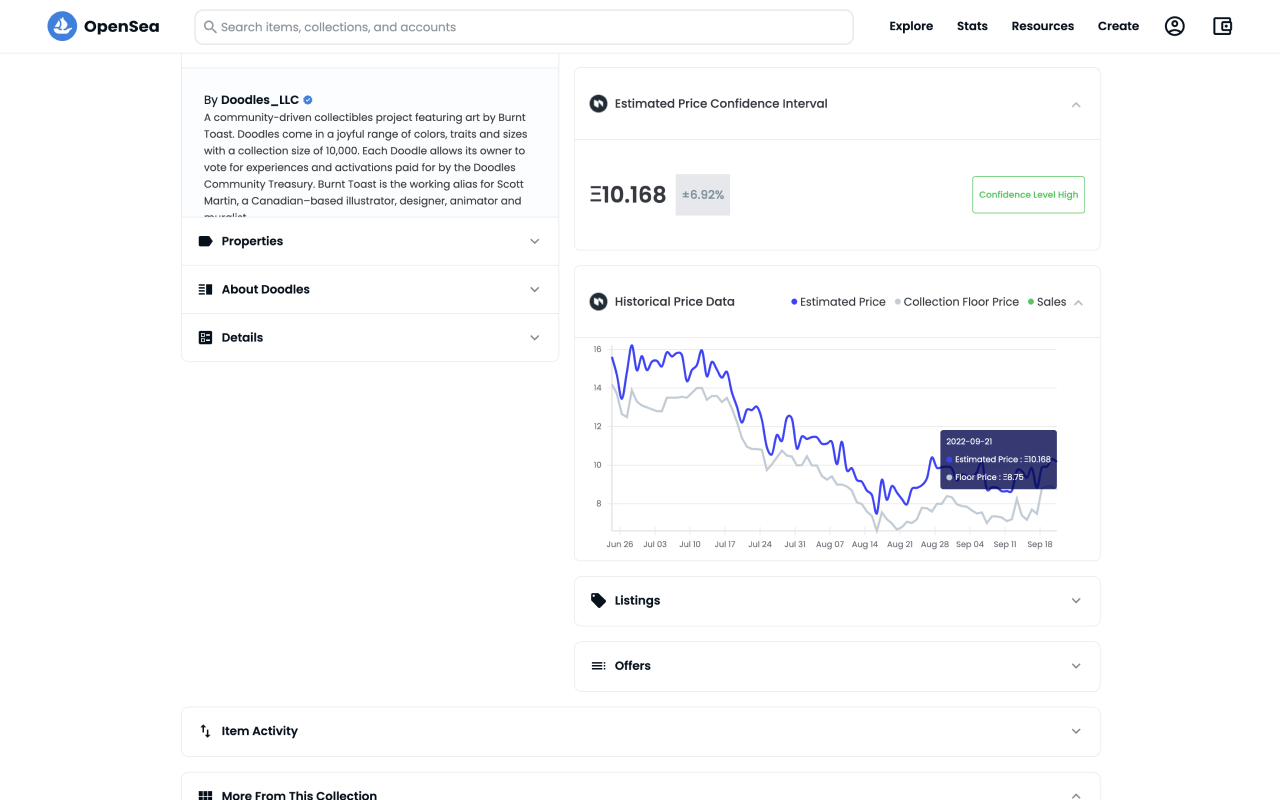Expand the Offers panel chevron

pos(1076,666)
